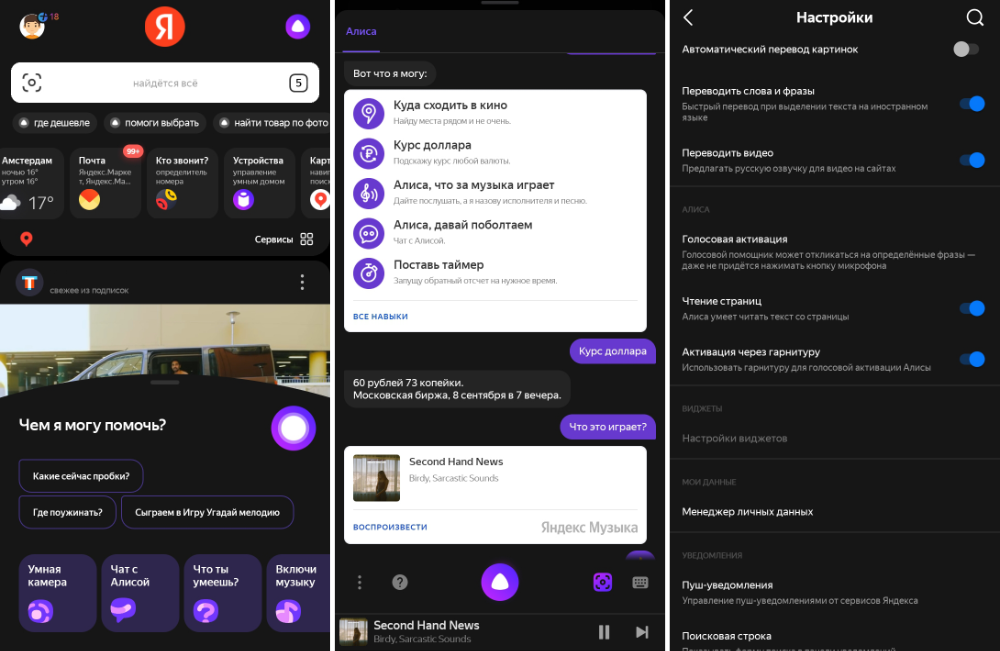
Task: Pause Second Hand News in mini player
Action: (604, 632)
